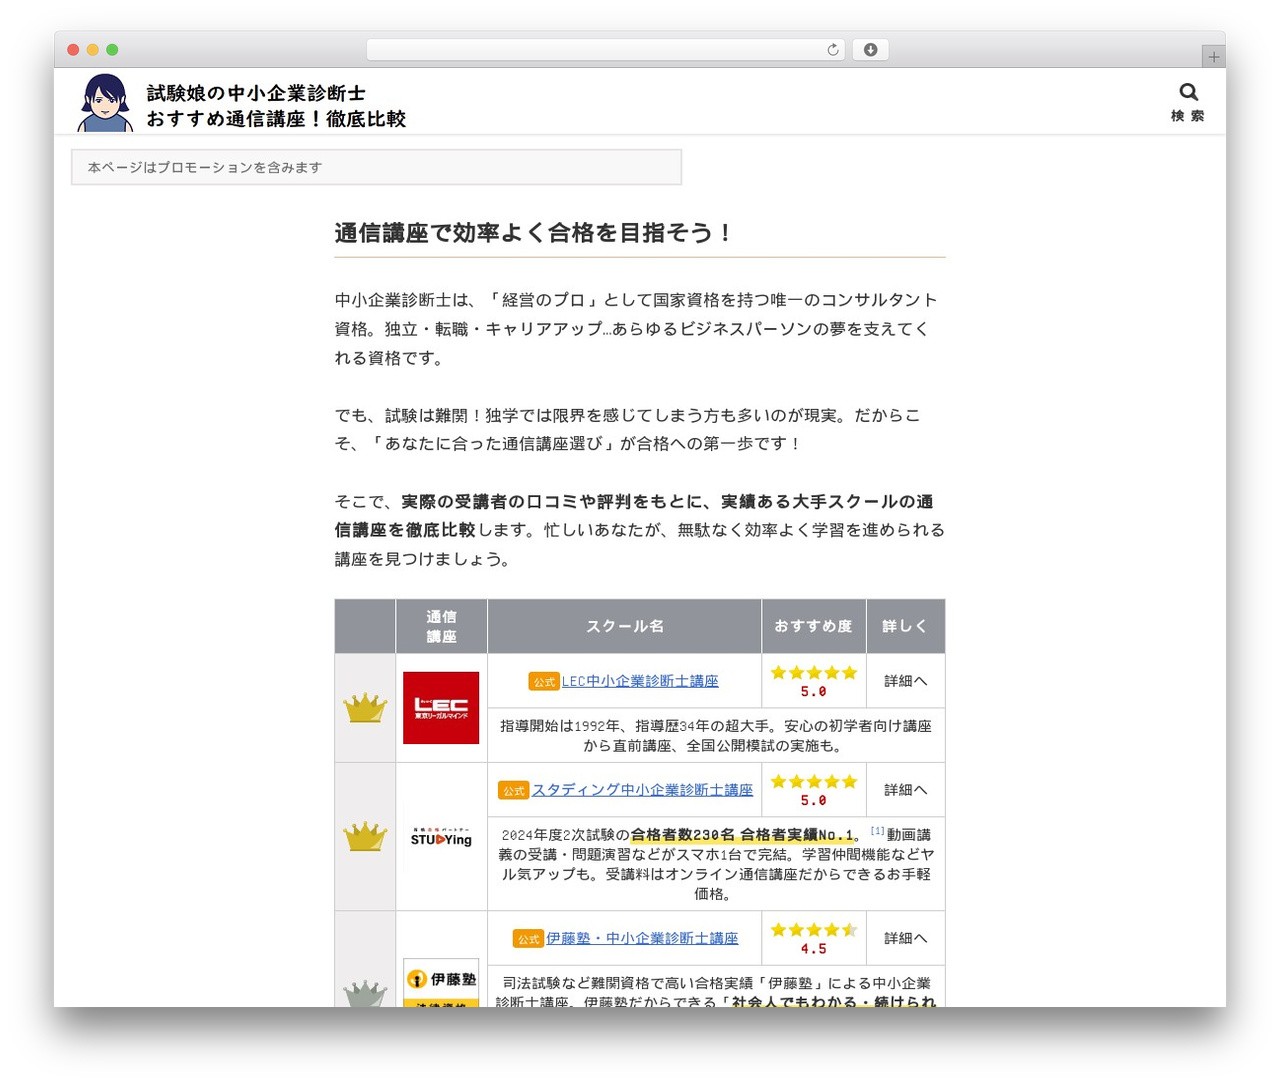Open a new browser tab
1280x1084 pixels.
[x=1213, y=57]
